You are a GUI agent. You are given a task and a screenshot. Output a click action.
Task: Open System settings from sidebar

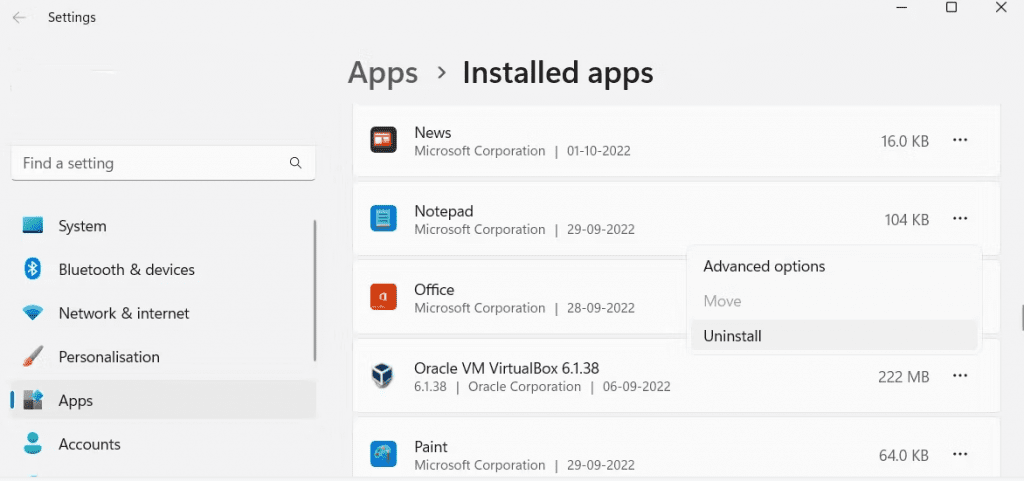pyautogui.click(x=82, y=226)
